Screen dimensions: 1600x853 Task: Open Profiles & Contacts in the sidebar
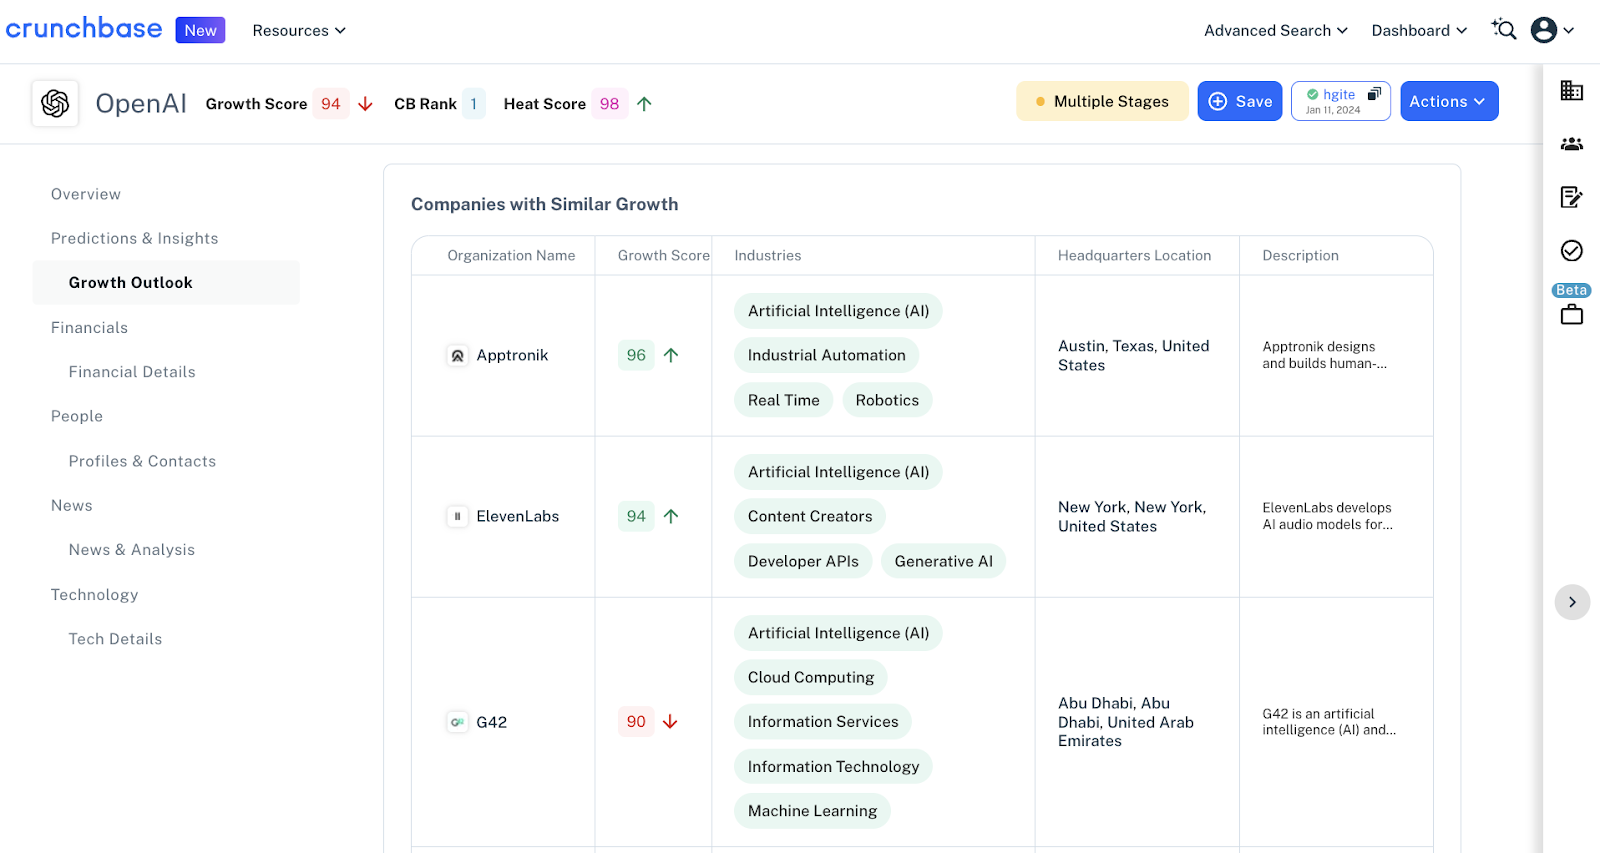click(x=142, y=461)
